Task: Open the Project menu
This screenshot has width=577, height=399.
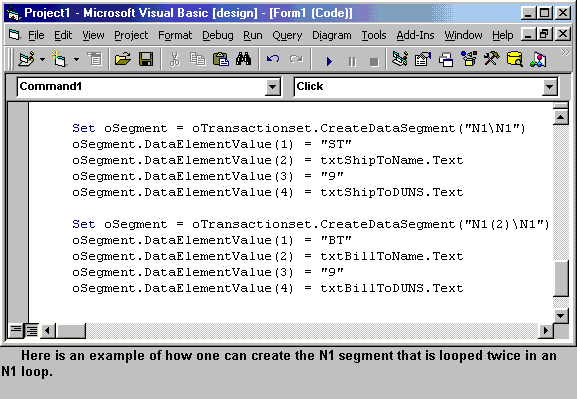Action: (x=131, y=35)
